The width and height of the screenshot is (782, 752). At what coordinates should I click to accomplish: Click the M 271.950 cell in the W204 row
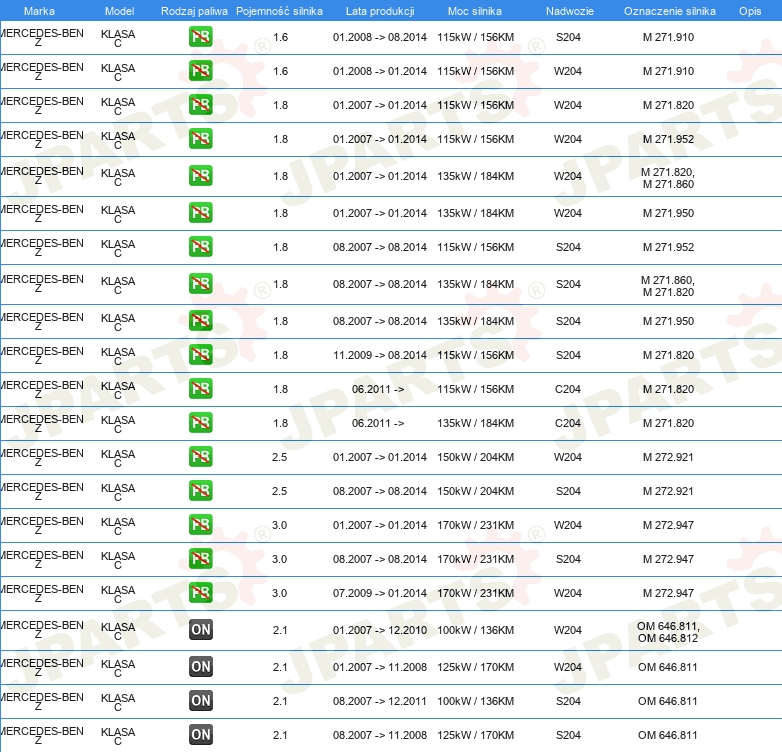[x=668, y=213]
